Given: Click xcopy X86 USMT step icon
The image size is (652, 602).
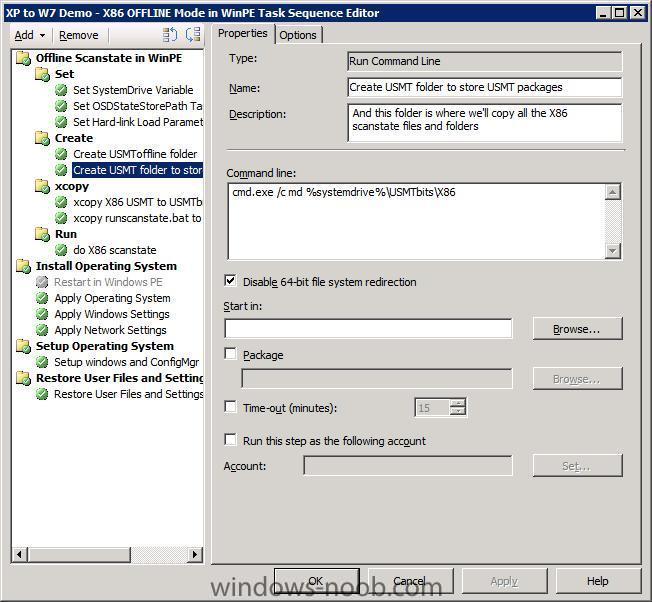Looking at the screenshot, I should click(x=61, y=202).
